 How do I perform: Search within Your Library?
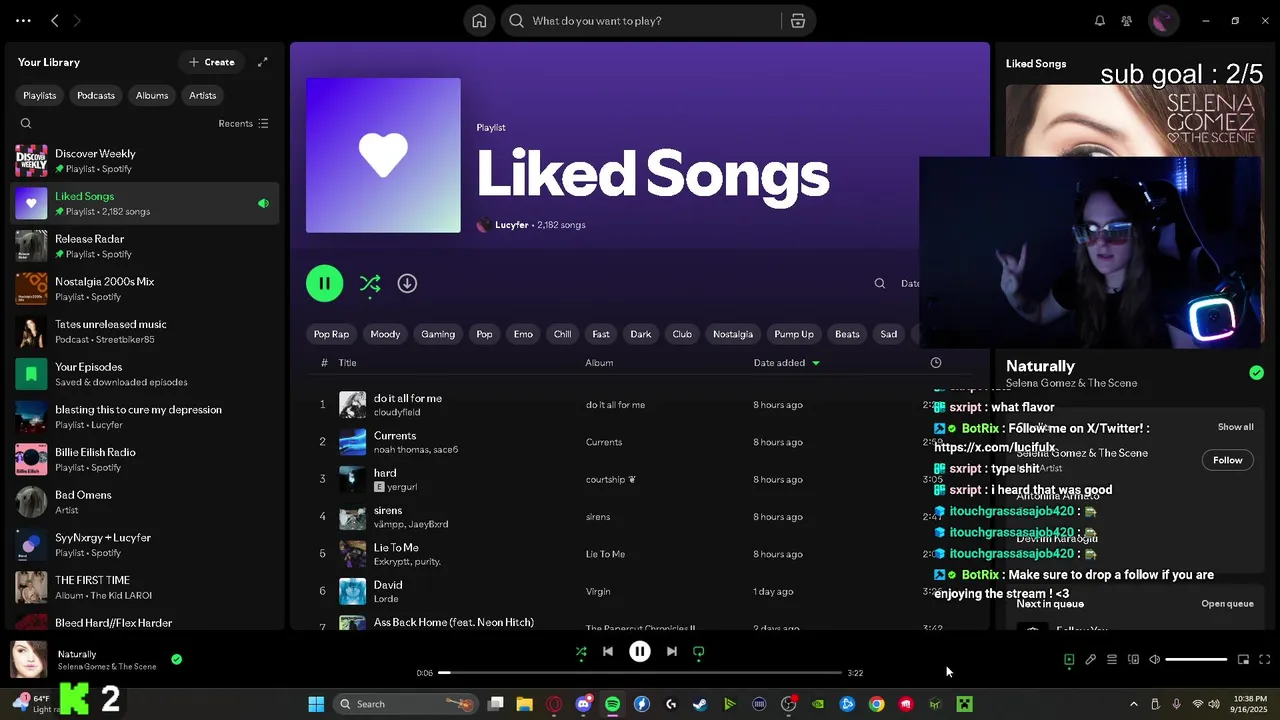tap(26, 124)
